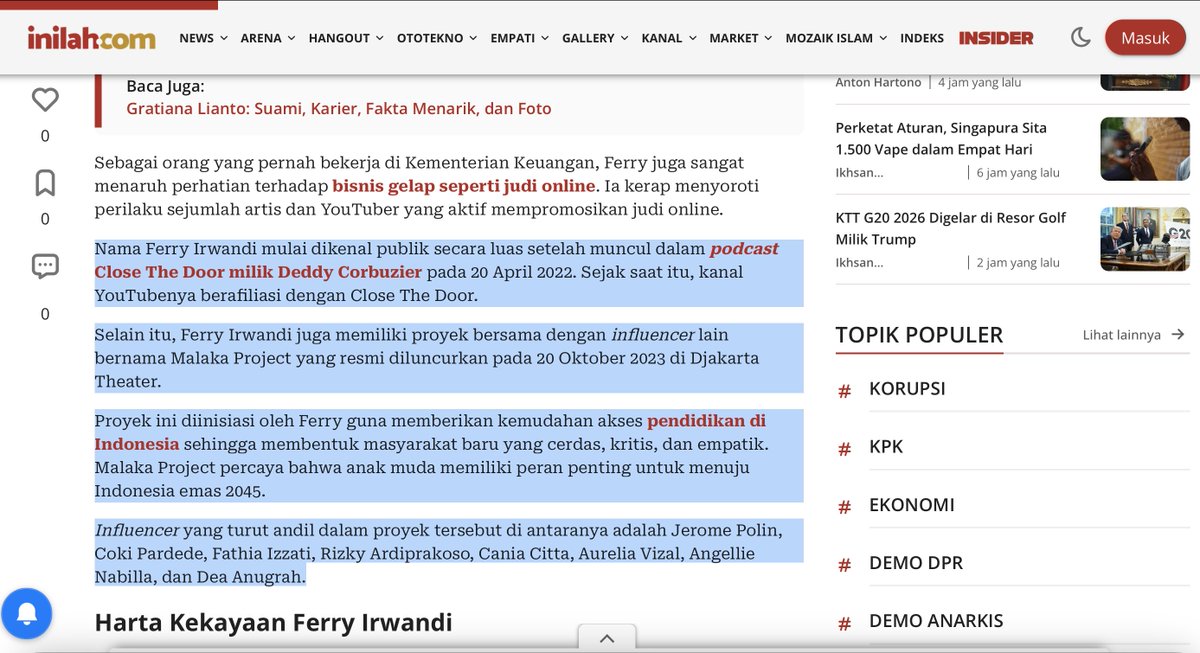This screenshot has width=1200, height=653.
Task: Click the '2 jam yang lalu' timestamp
Action: (1018, 262)
